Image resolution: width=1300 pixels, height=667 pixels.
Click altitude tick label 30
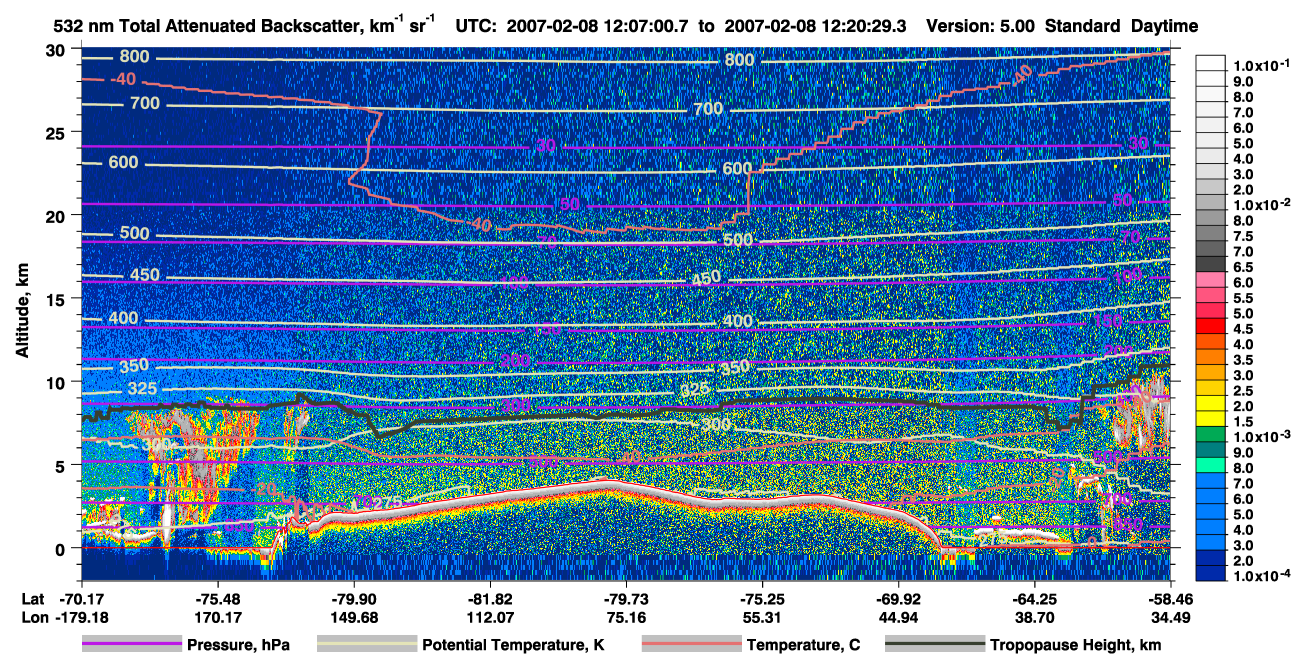57,50
